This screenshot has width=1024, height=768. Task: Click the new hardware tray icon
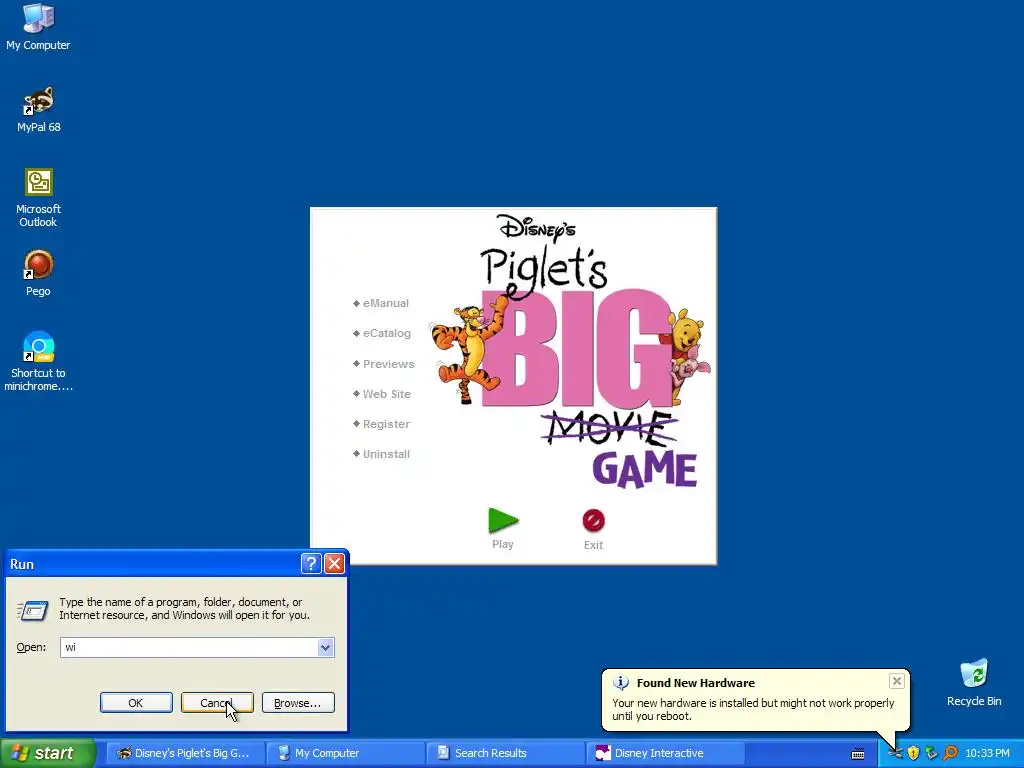(x=895, y=753)
